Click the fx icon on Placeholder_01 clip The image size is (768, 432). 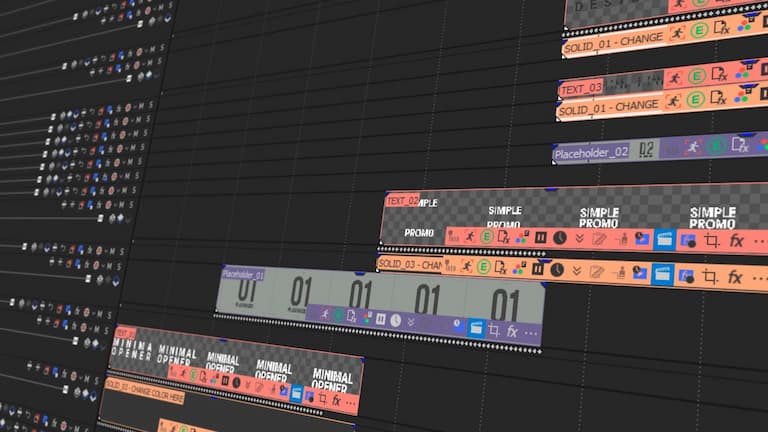[x=512, y=331]
